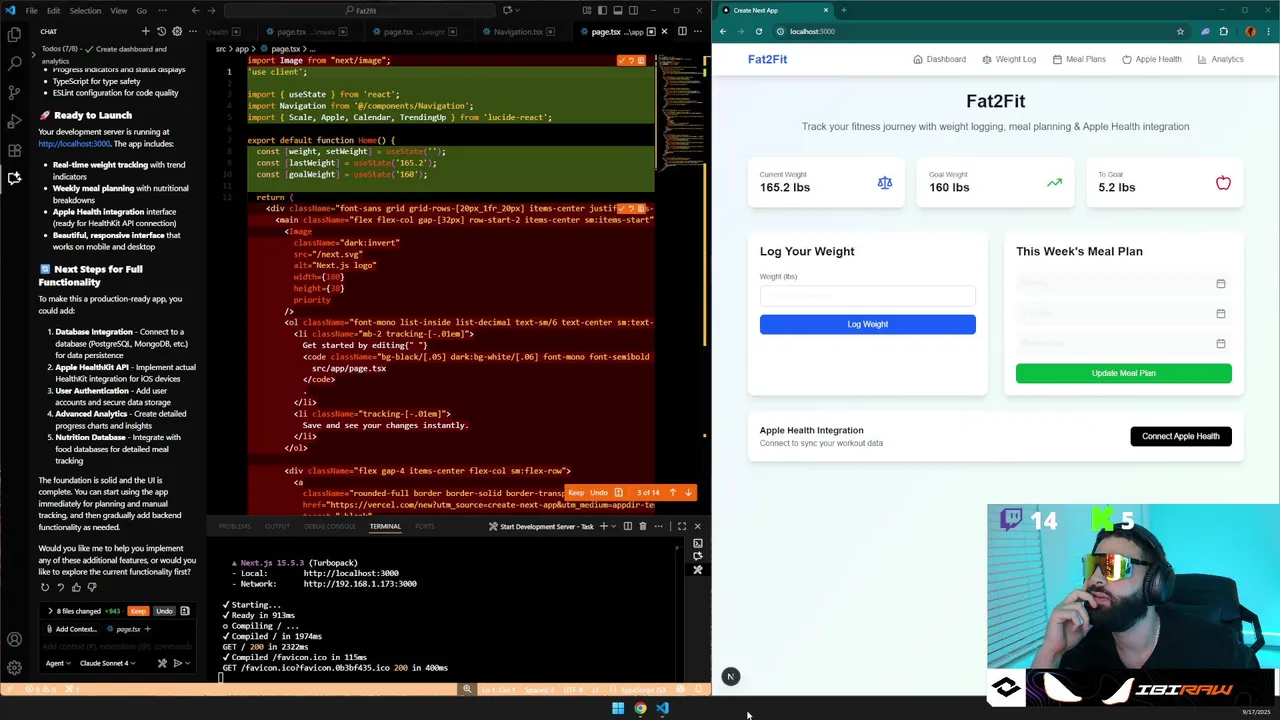Kill the terminal with trash icon
This screenshot has width=1280, height=720.
coord(643,526)
